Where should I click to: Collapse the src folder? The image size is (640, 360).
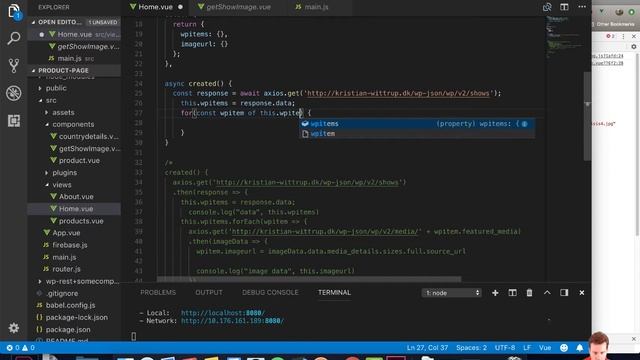point(51,100)
